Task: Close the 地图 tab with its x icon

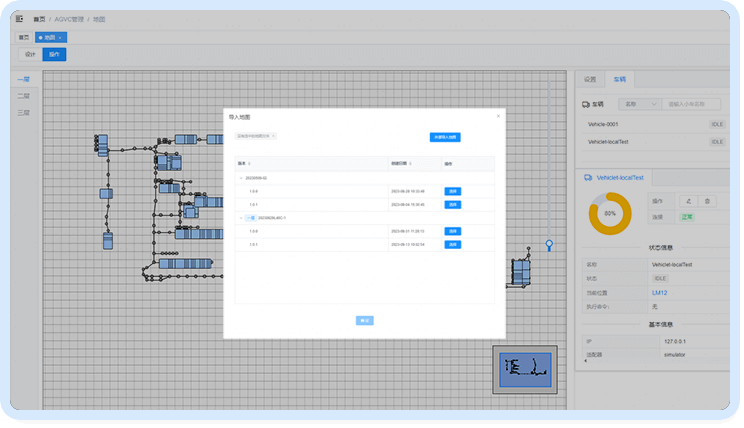Action: pyautogui.click(x=59, y=37)
